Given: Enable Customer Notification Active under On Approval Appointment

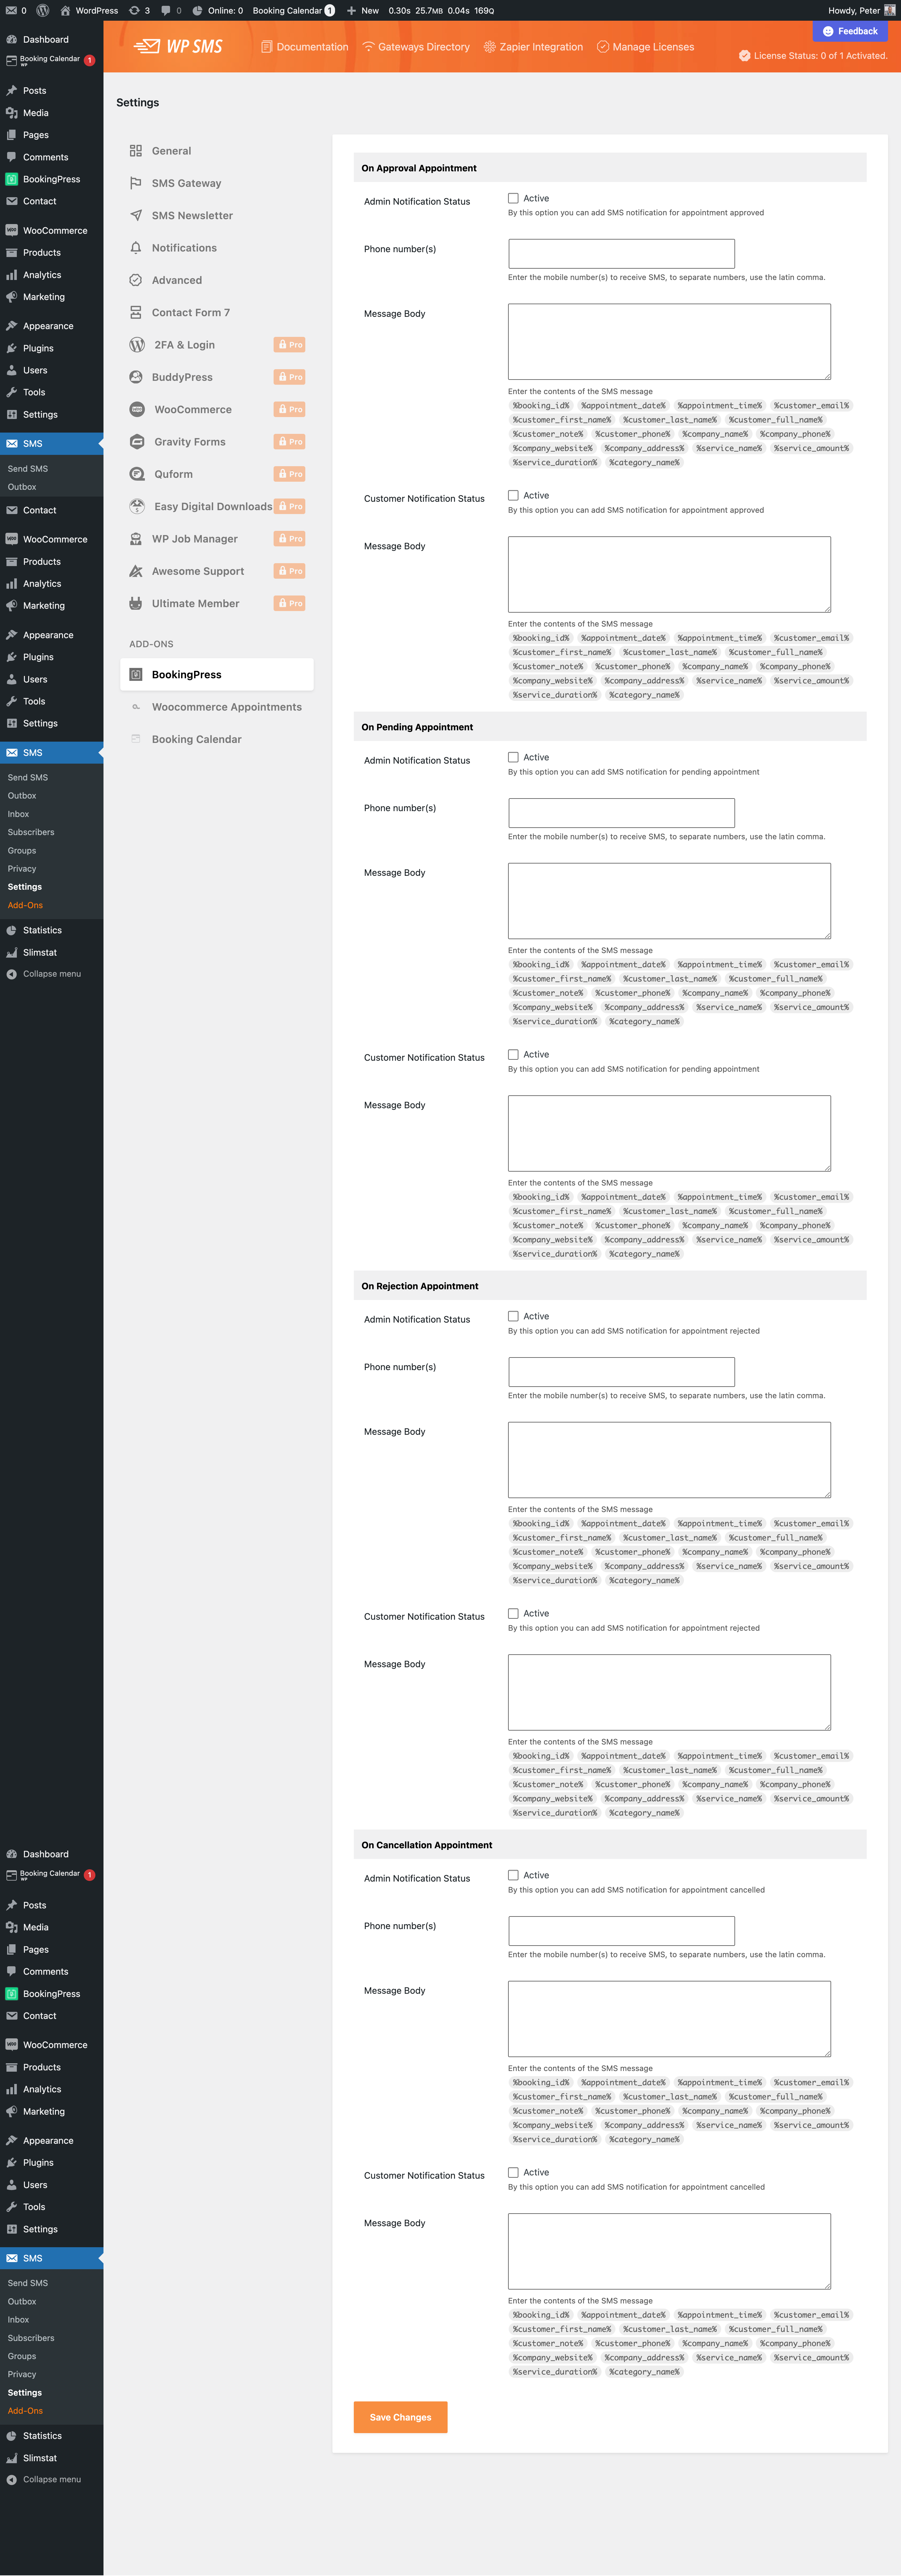Looking at the screenshot, I should tap(513, 495).
